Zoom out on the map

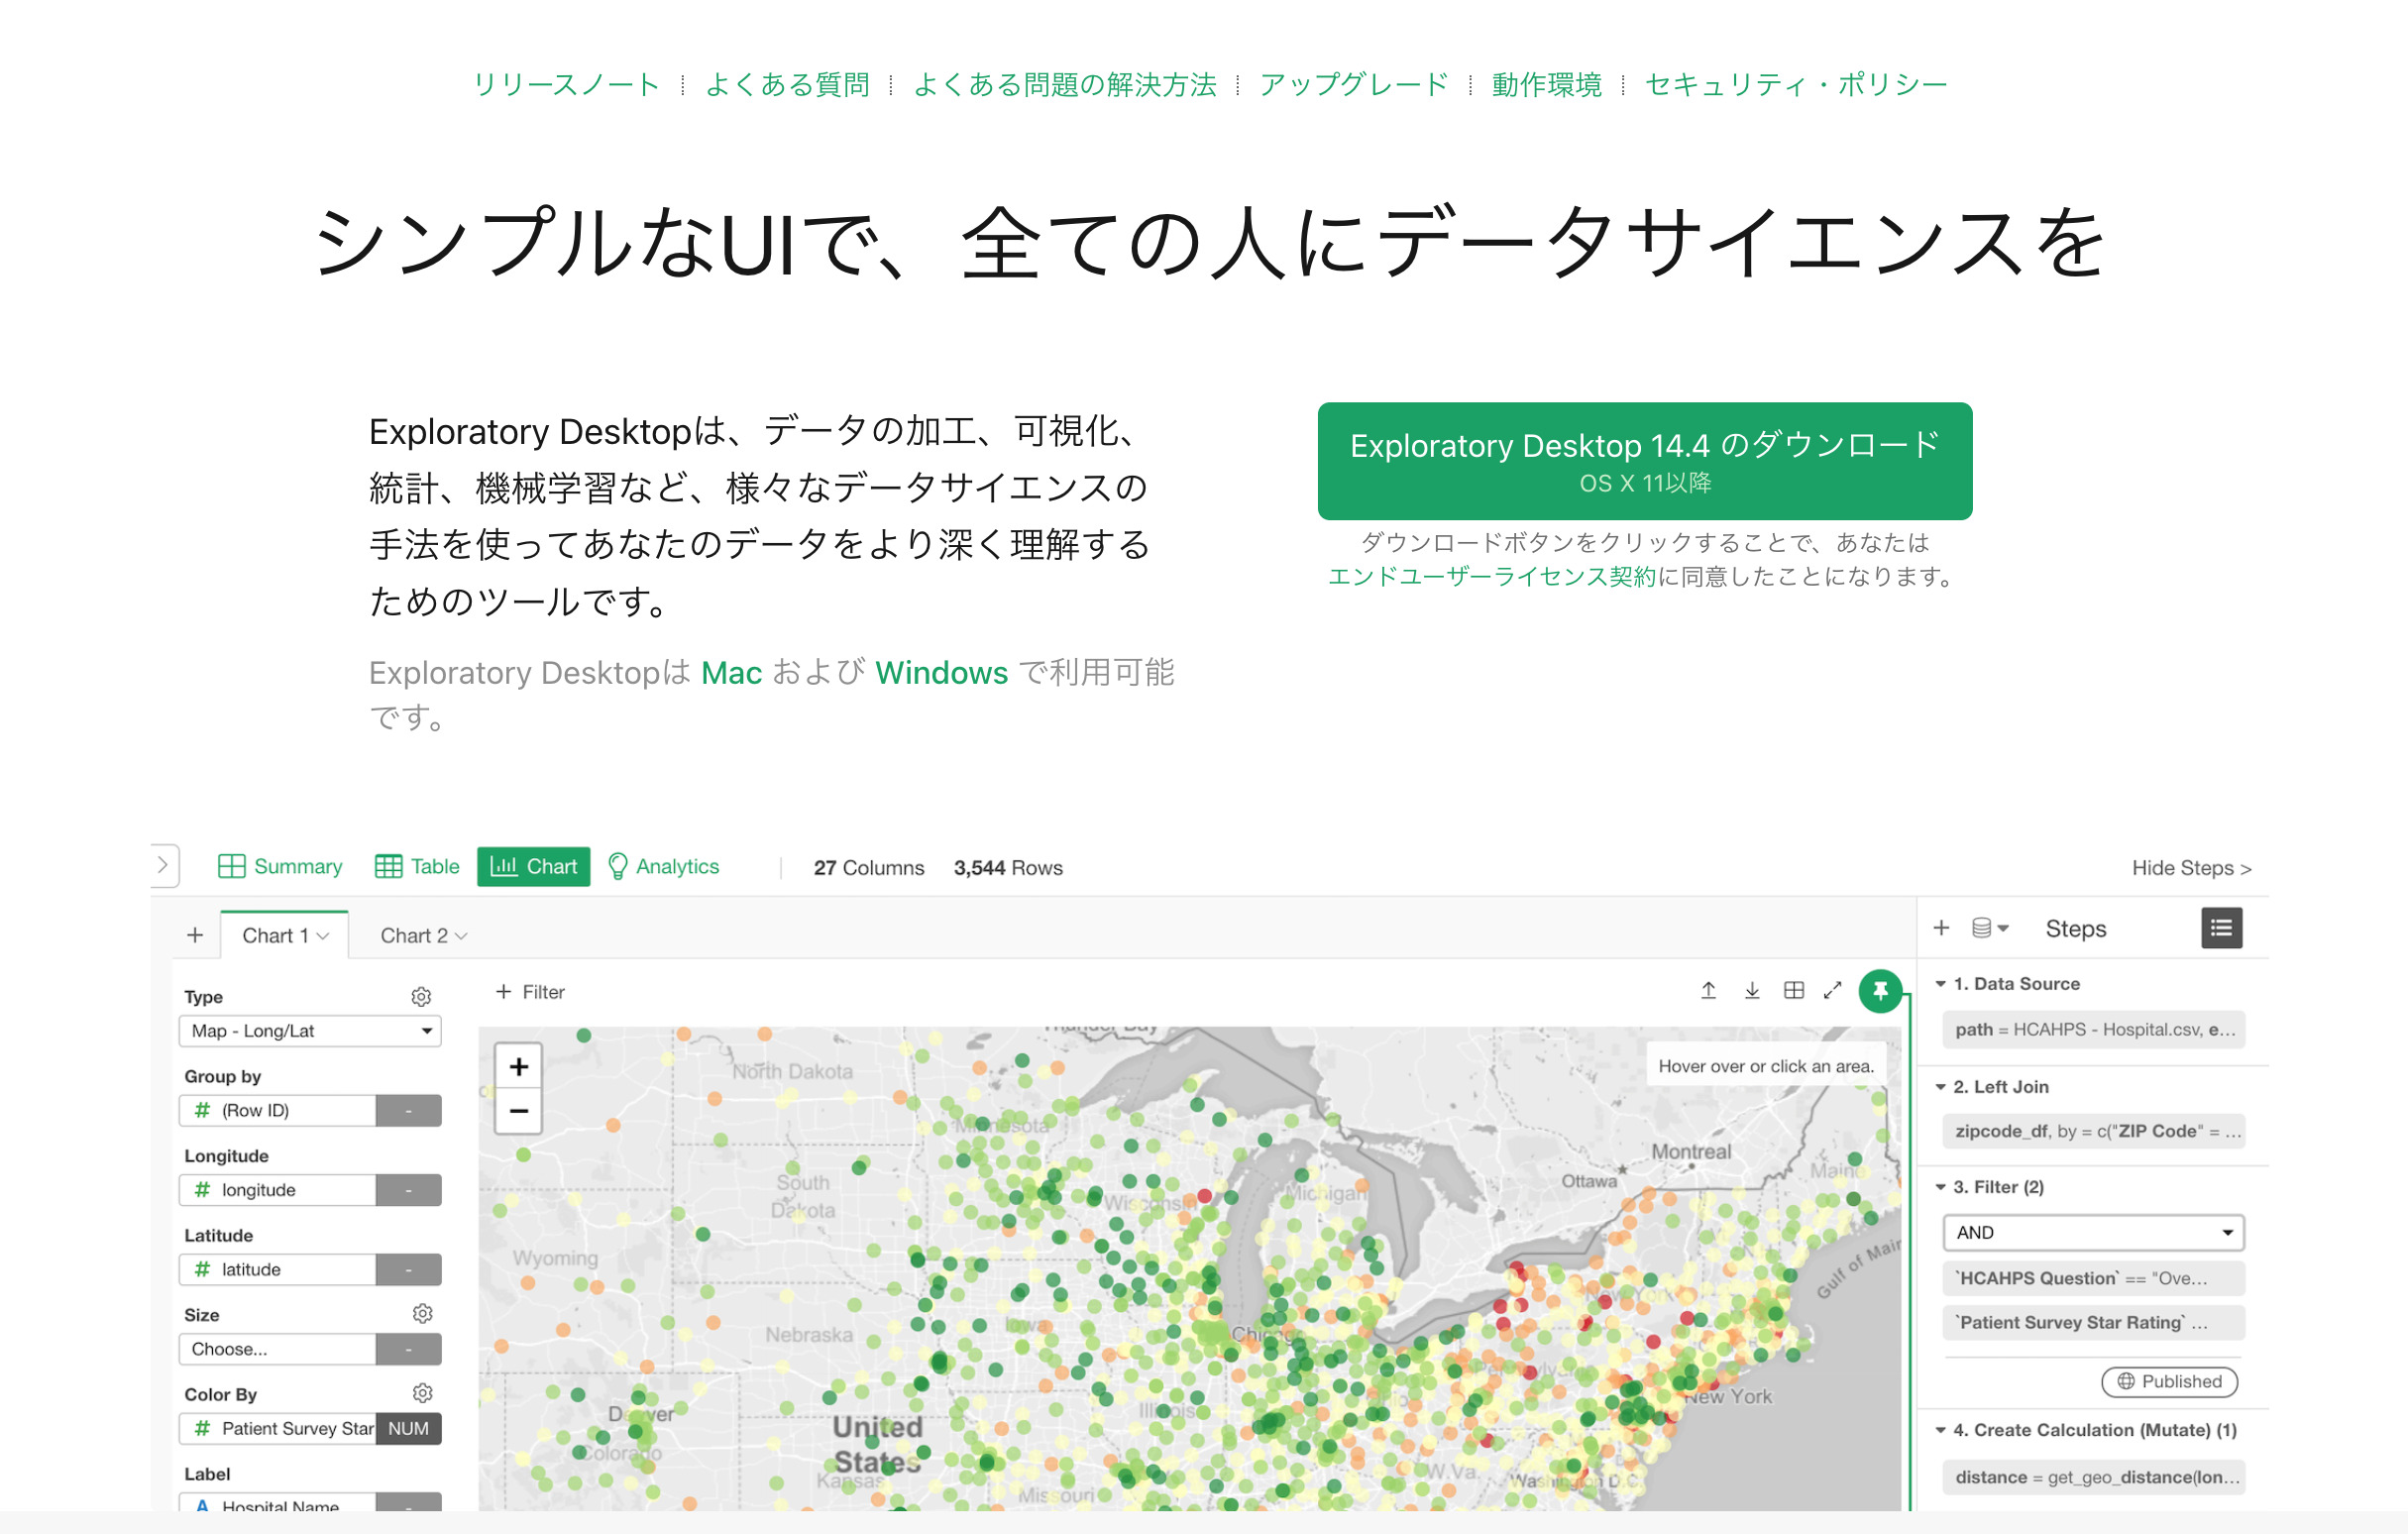tap(518, 1111)
